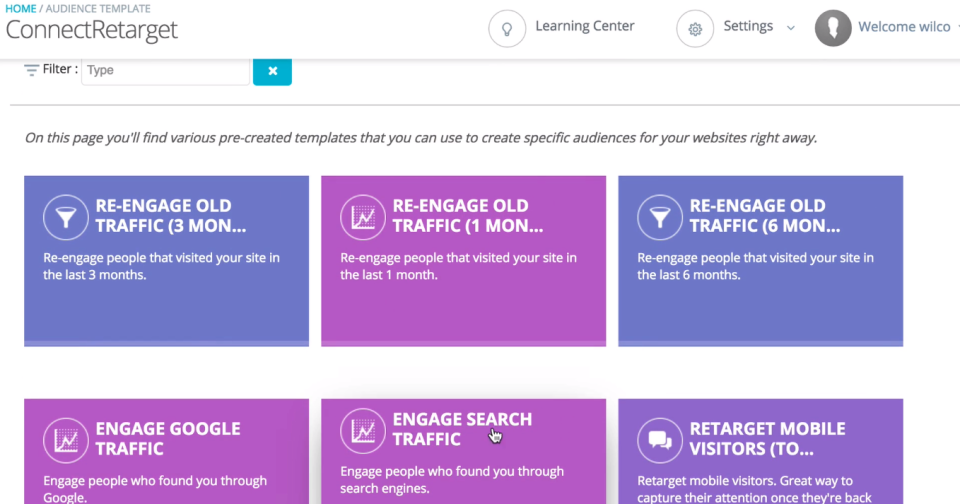Select Re-engage Old Traffic 3 months template title
The height and width of the screenshot is (504, 960).
click(x=171, y=215)
